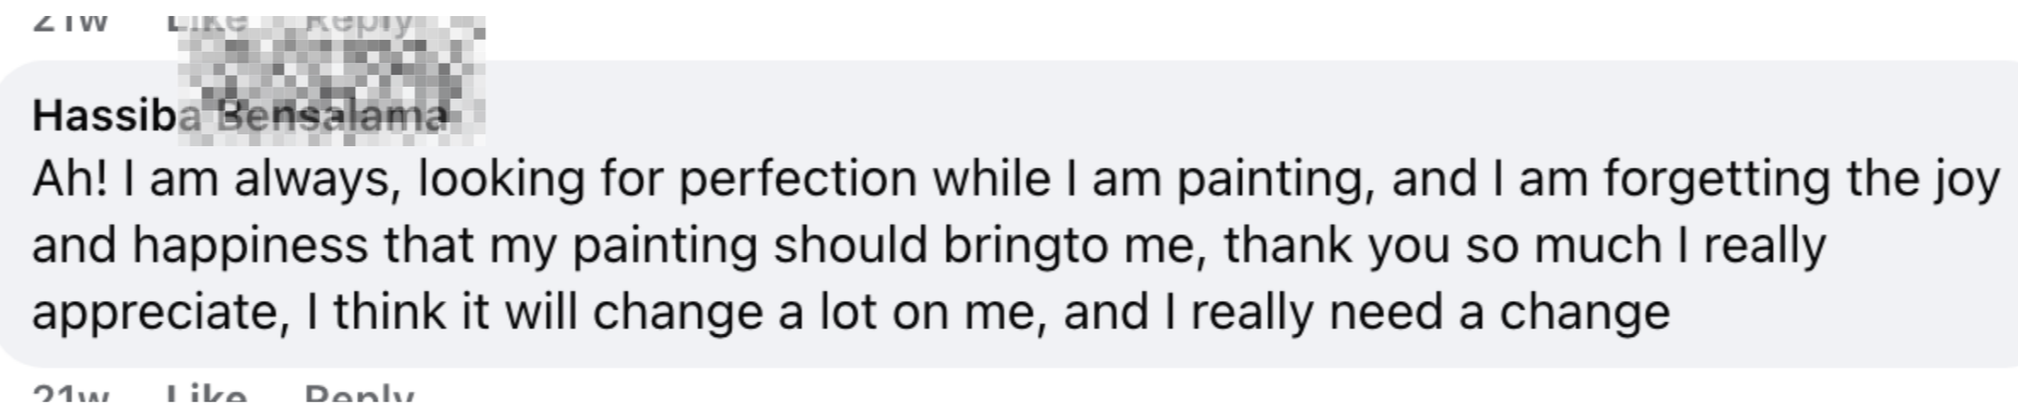Click the word "looking" in the first line
The width and height of the screenshot is (2018, 417).
tap(501, 180)
